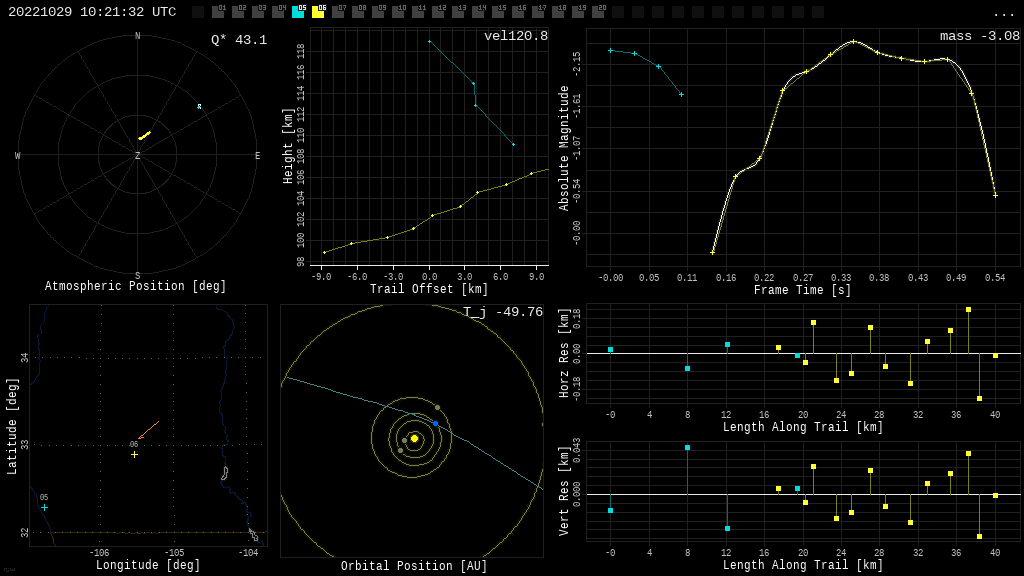Click the Orbital Position [AU] label

(x=414, y=566)
